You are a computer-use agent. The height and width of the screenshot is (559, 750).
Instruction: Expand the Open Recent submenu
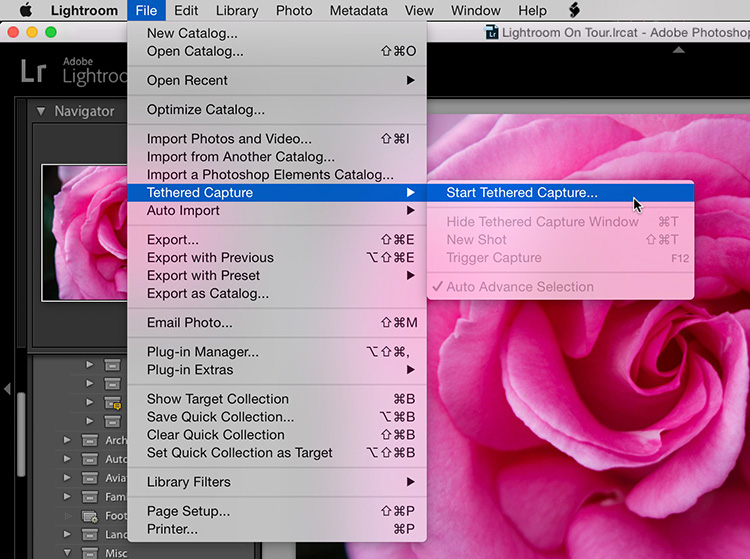point(277,80)
